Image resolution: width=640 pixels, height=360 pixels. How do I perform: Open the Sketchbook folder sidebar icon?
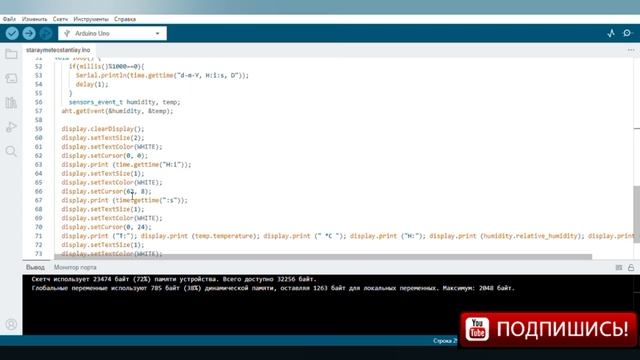11,54
